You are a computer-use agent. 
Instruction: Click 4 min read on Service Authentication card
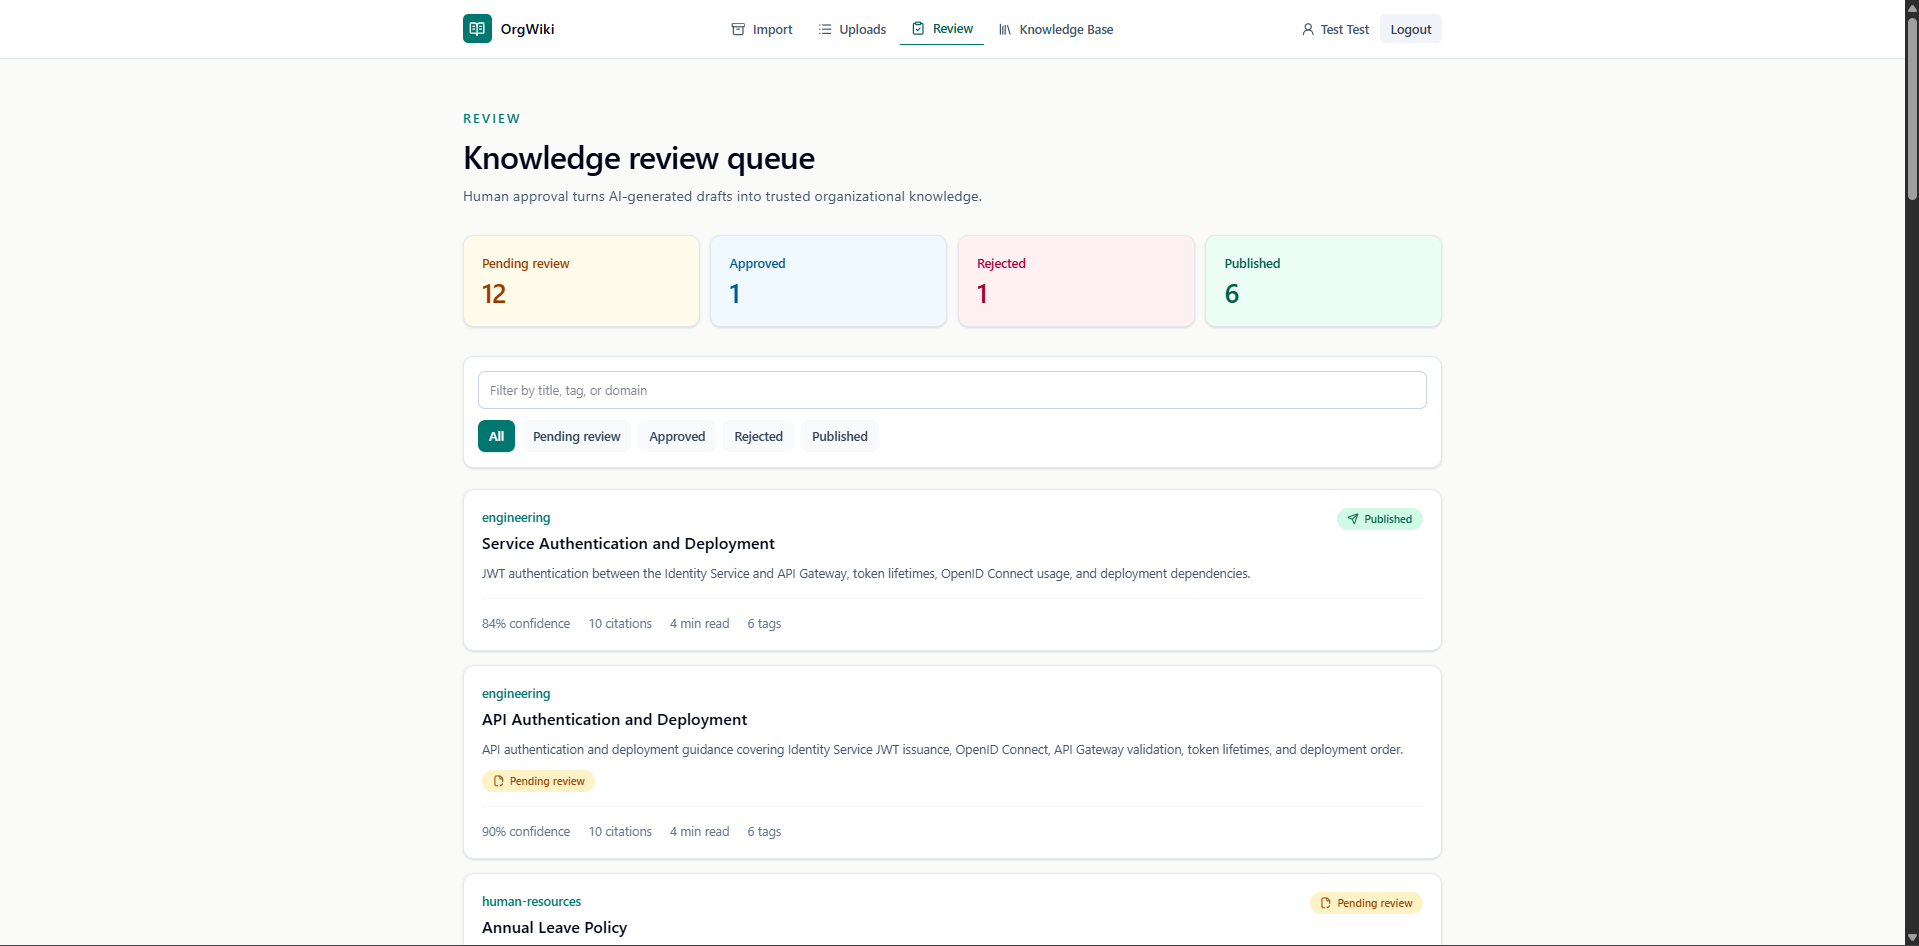click(x=699, y=623)
